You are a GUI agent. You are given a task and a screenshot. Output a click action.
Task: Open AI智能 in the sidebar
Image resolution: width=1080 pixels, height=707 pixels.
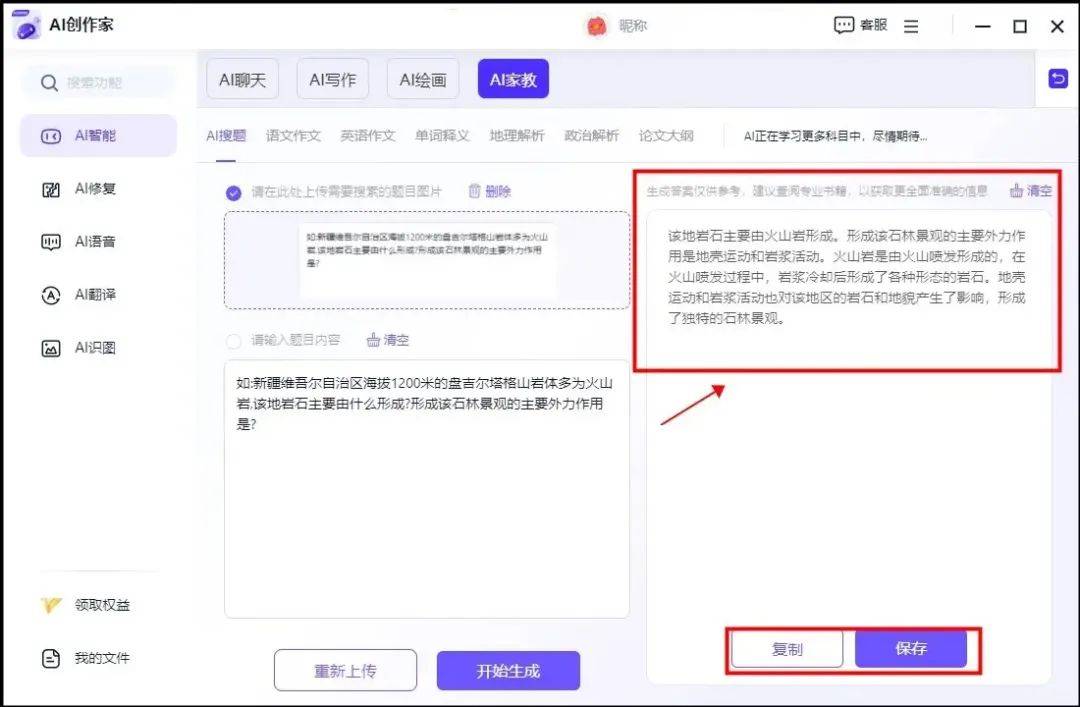click(98, 136)
